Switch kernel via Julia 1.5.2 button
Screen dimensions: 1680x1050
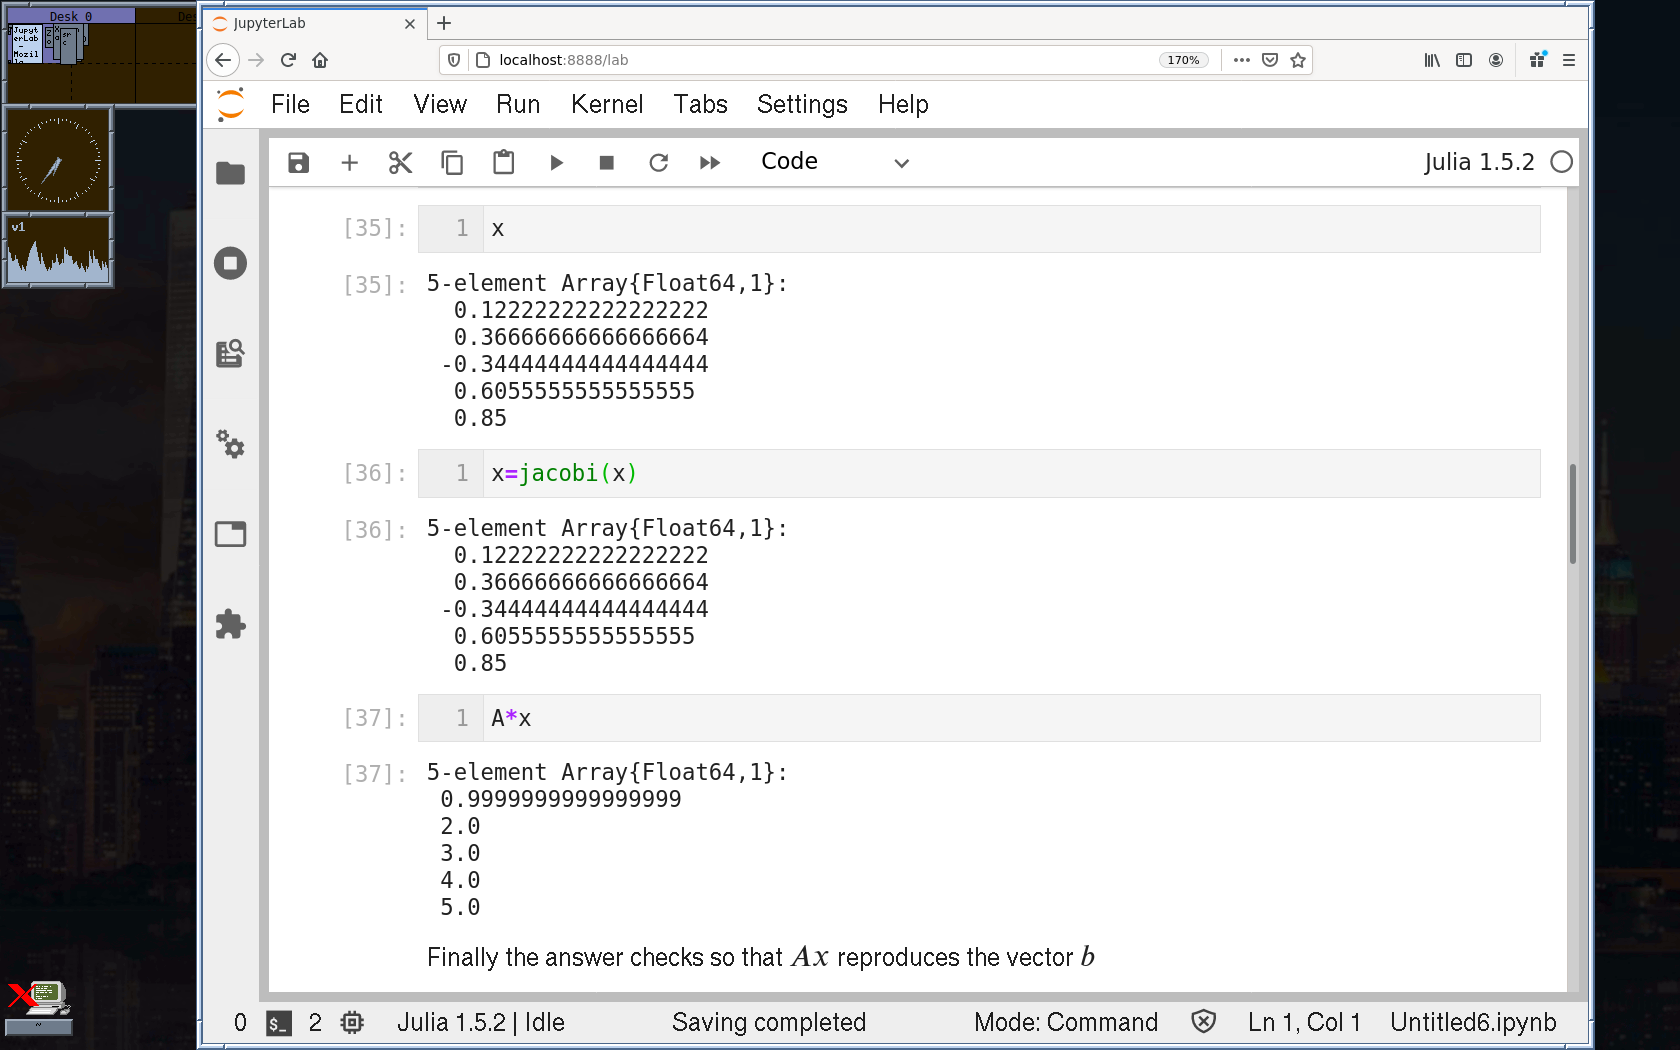tap(1478, 162)
